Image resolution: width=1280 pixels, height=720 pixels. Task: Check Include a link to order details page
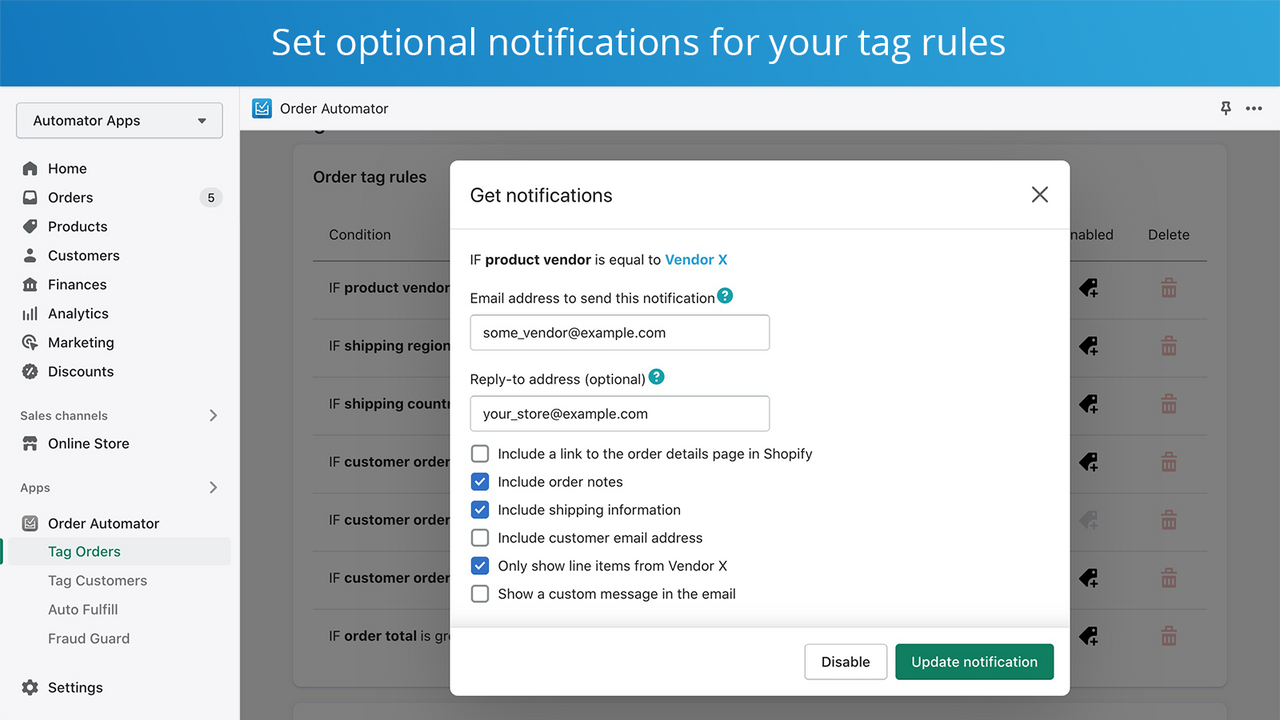pyautogui.click(x=480, y=453)
